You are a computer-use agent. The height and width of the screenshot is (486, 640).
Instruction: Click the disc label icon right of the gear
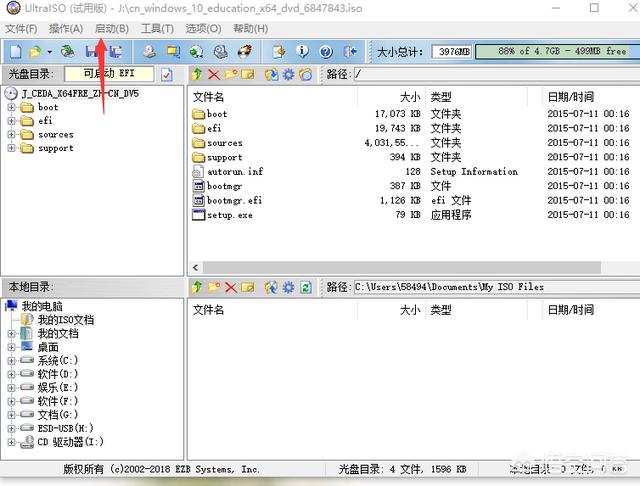305,75
